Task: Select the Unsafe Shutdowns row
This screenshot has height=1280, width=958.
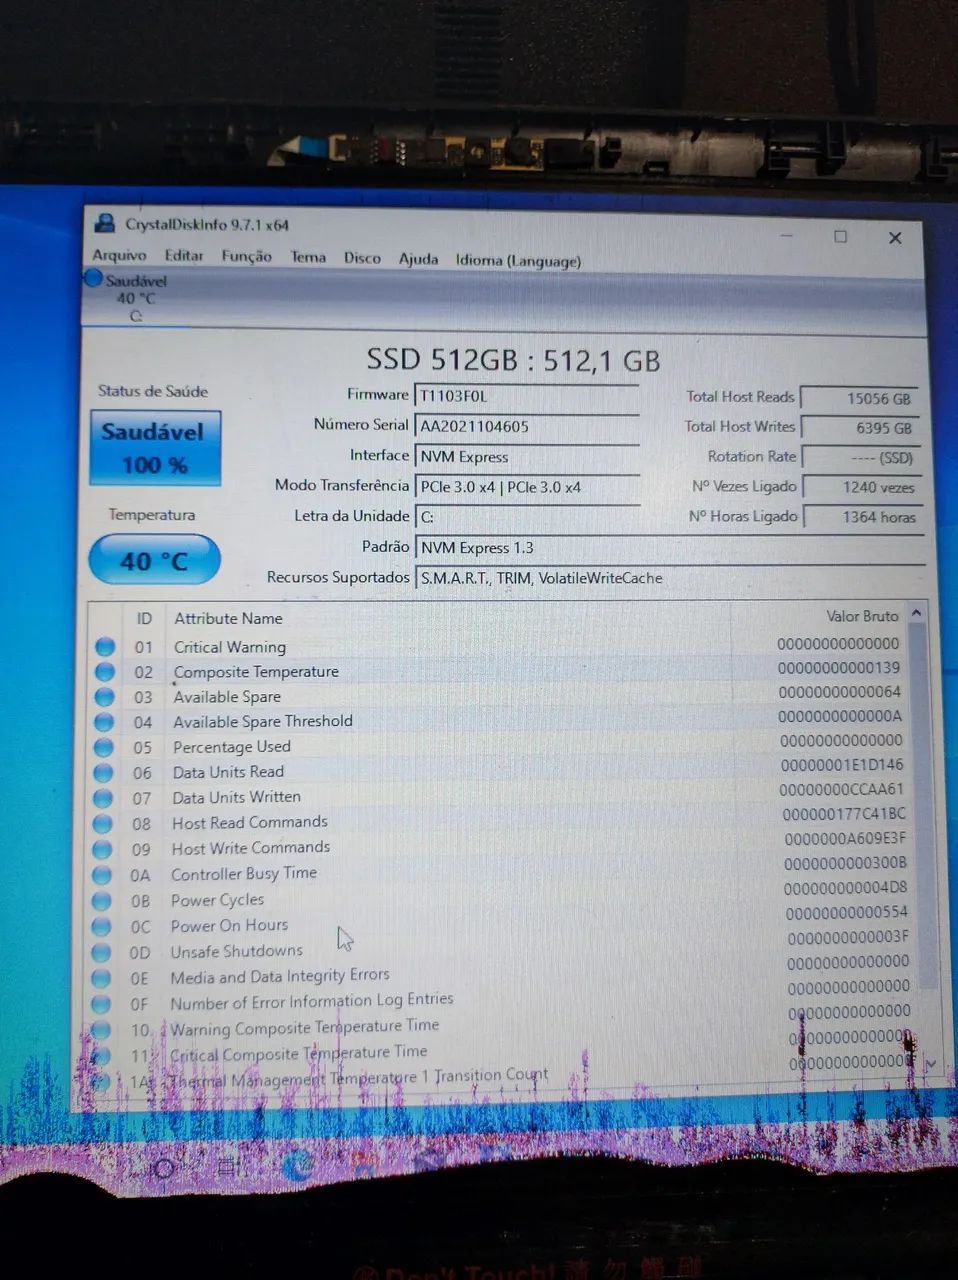Action: 500,946
